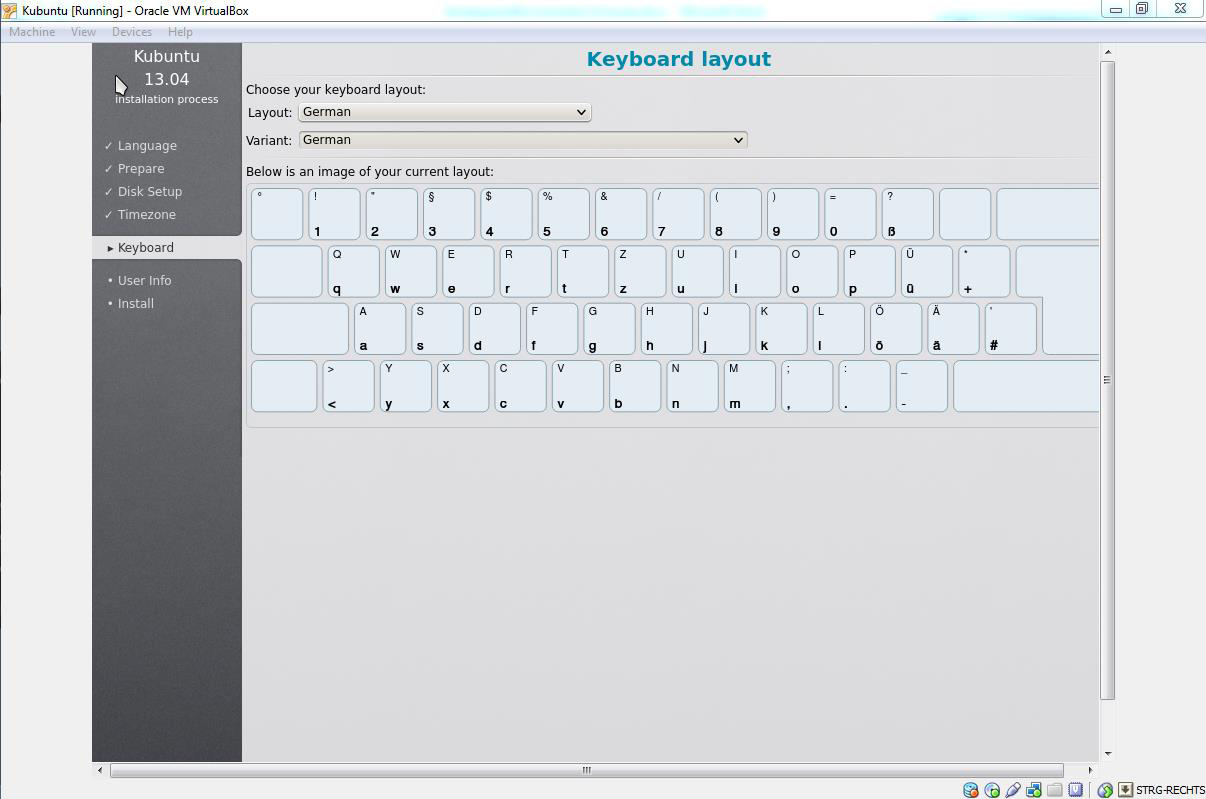The image size is (1206, 799).
Task: Click the virtualization chip status icon
Action: [x=1075, y=790]
